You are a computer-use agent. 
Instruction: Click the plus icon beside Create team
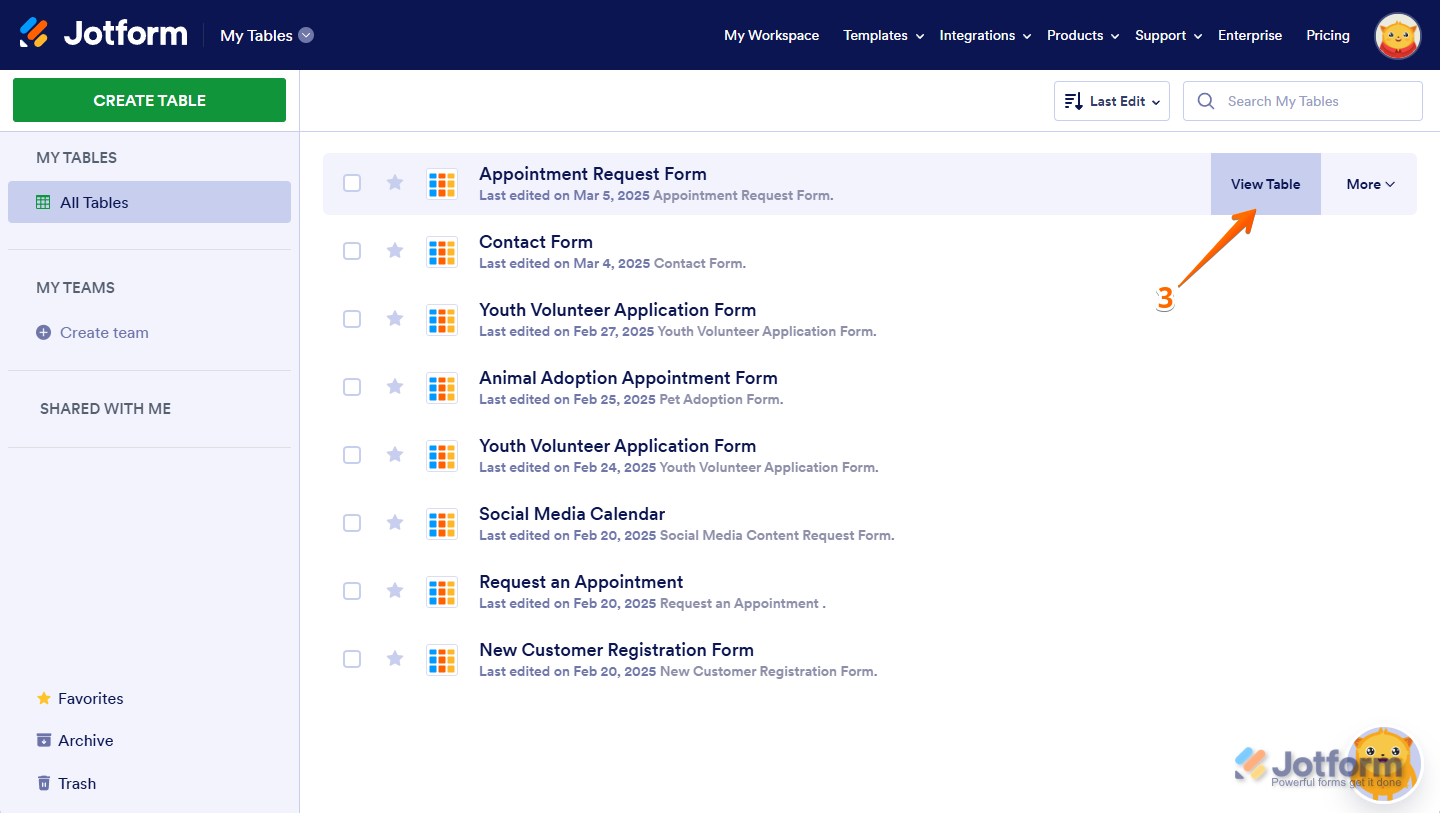coord(43,333)
